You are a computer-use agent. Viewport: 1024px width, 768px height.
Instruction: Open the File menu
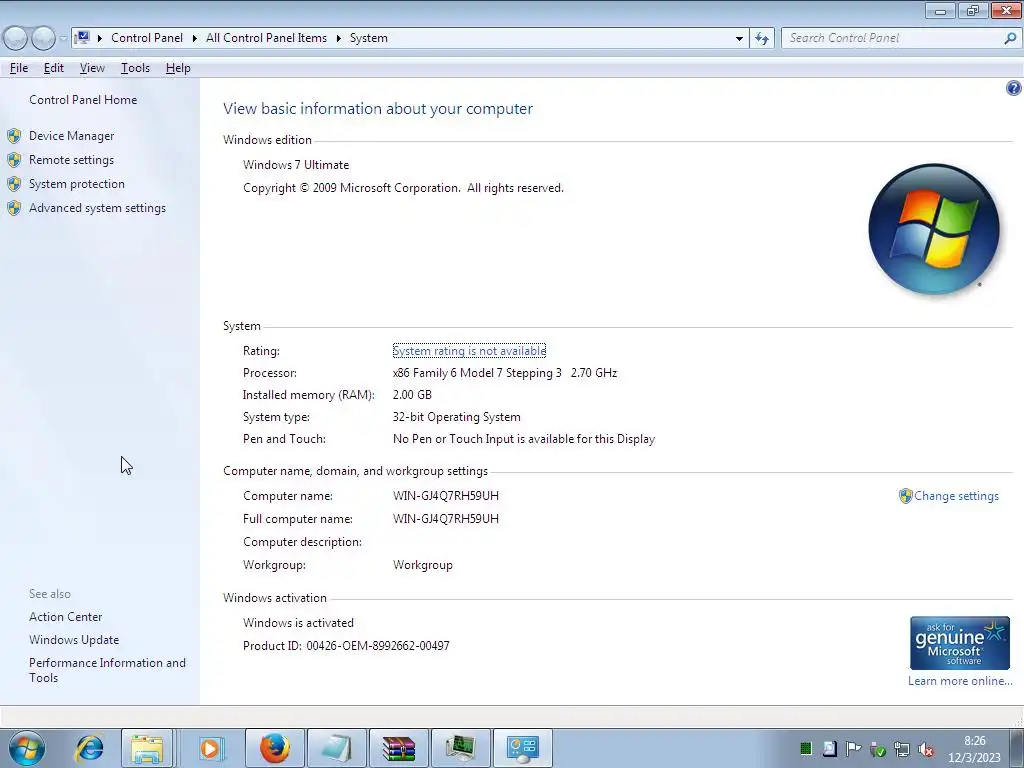click(x=19, y=68)
